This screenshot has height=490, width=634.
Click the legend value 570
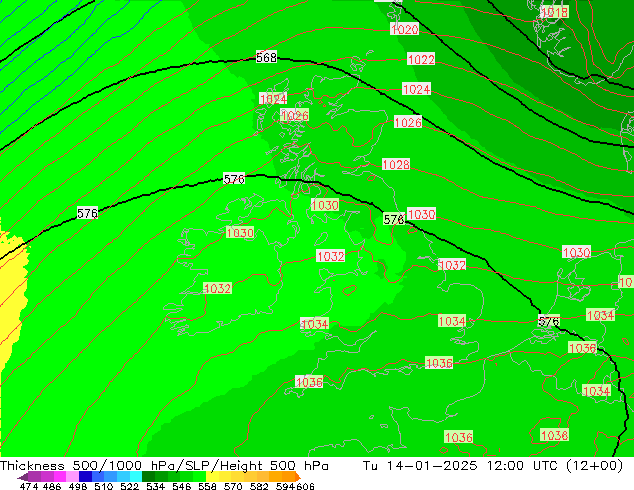233,486
